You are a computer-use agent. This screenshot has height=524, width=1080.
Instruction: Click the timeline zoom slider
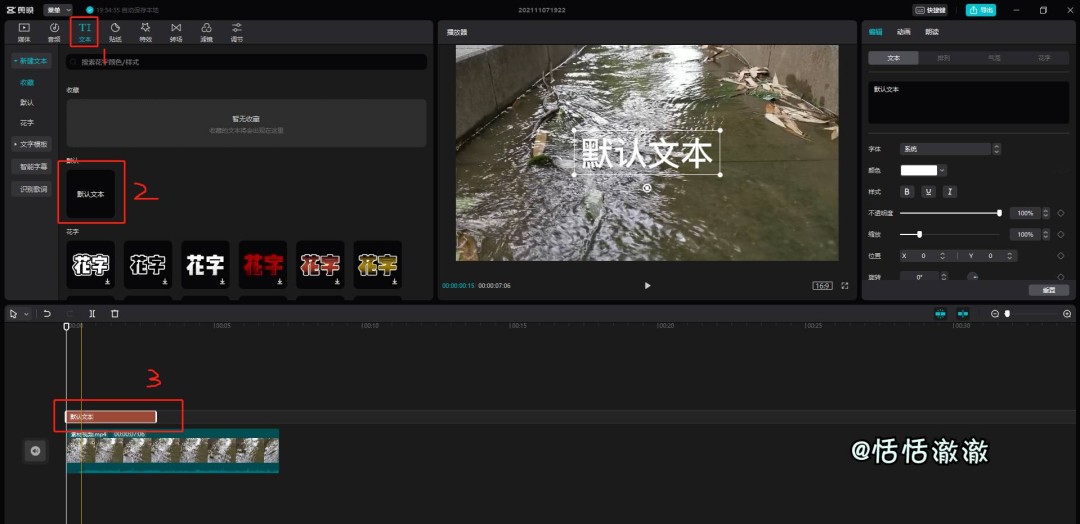1007,314
